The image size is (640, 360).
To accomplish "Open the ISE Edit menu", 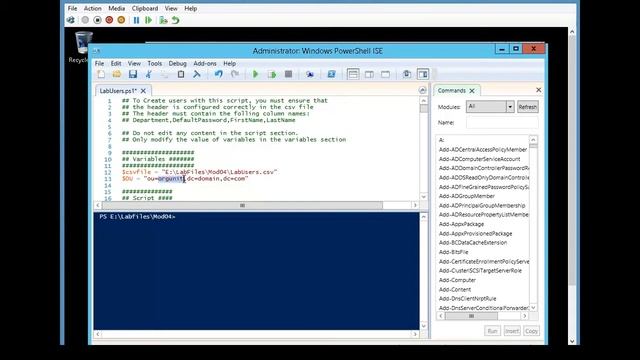I will (116, 64).
